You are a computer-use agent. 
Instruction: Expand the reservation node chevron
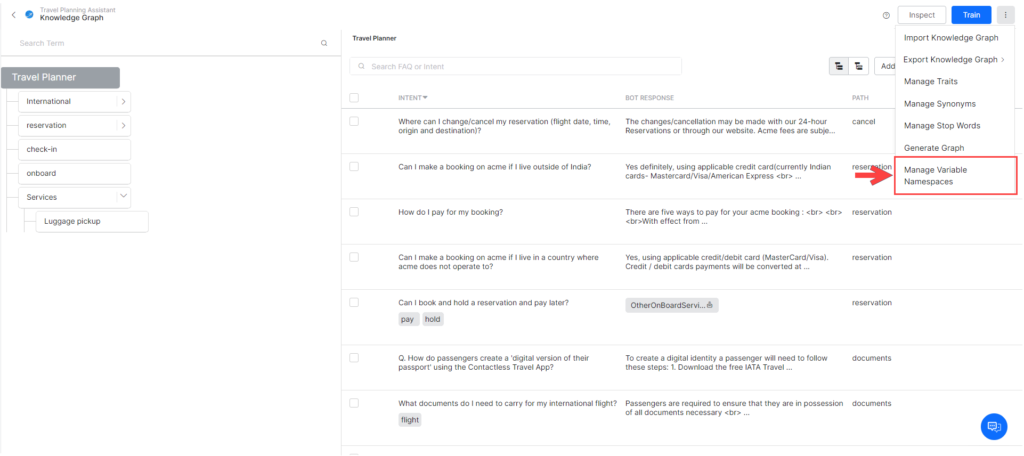tap(123, 125)
